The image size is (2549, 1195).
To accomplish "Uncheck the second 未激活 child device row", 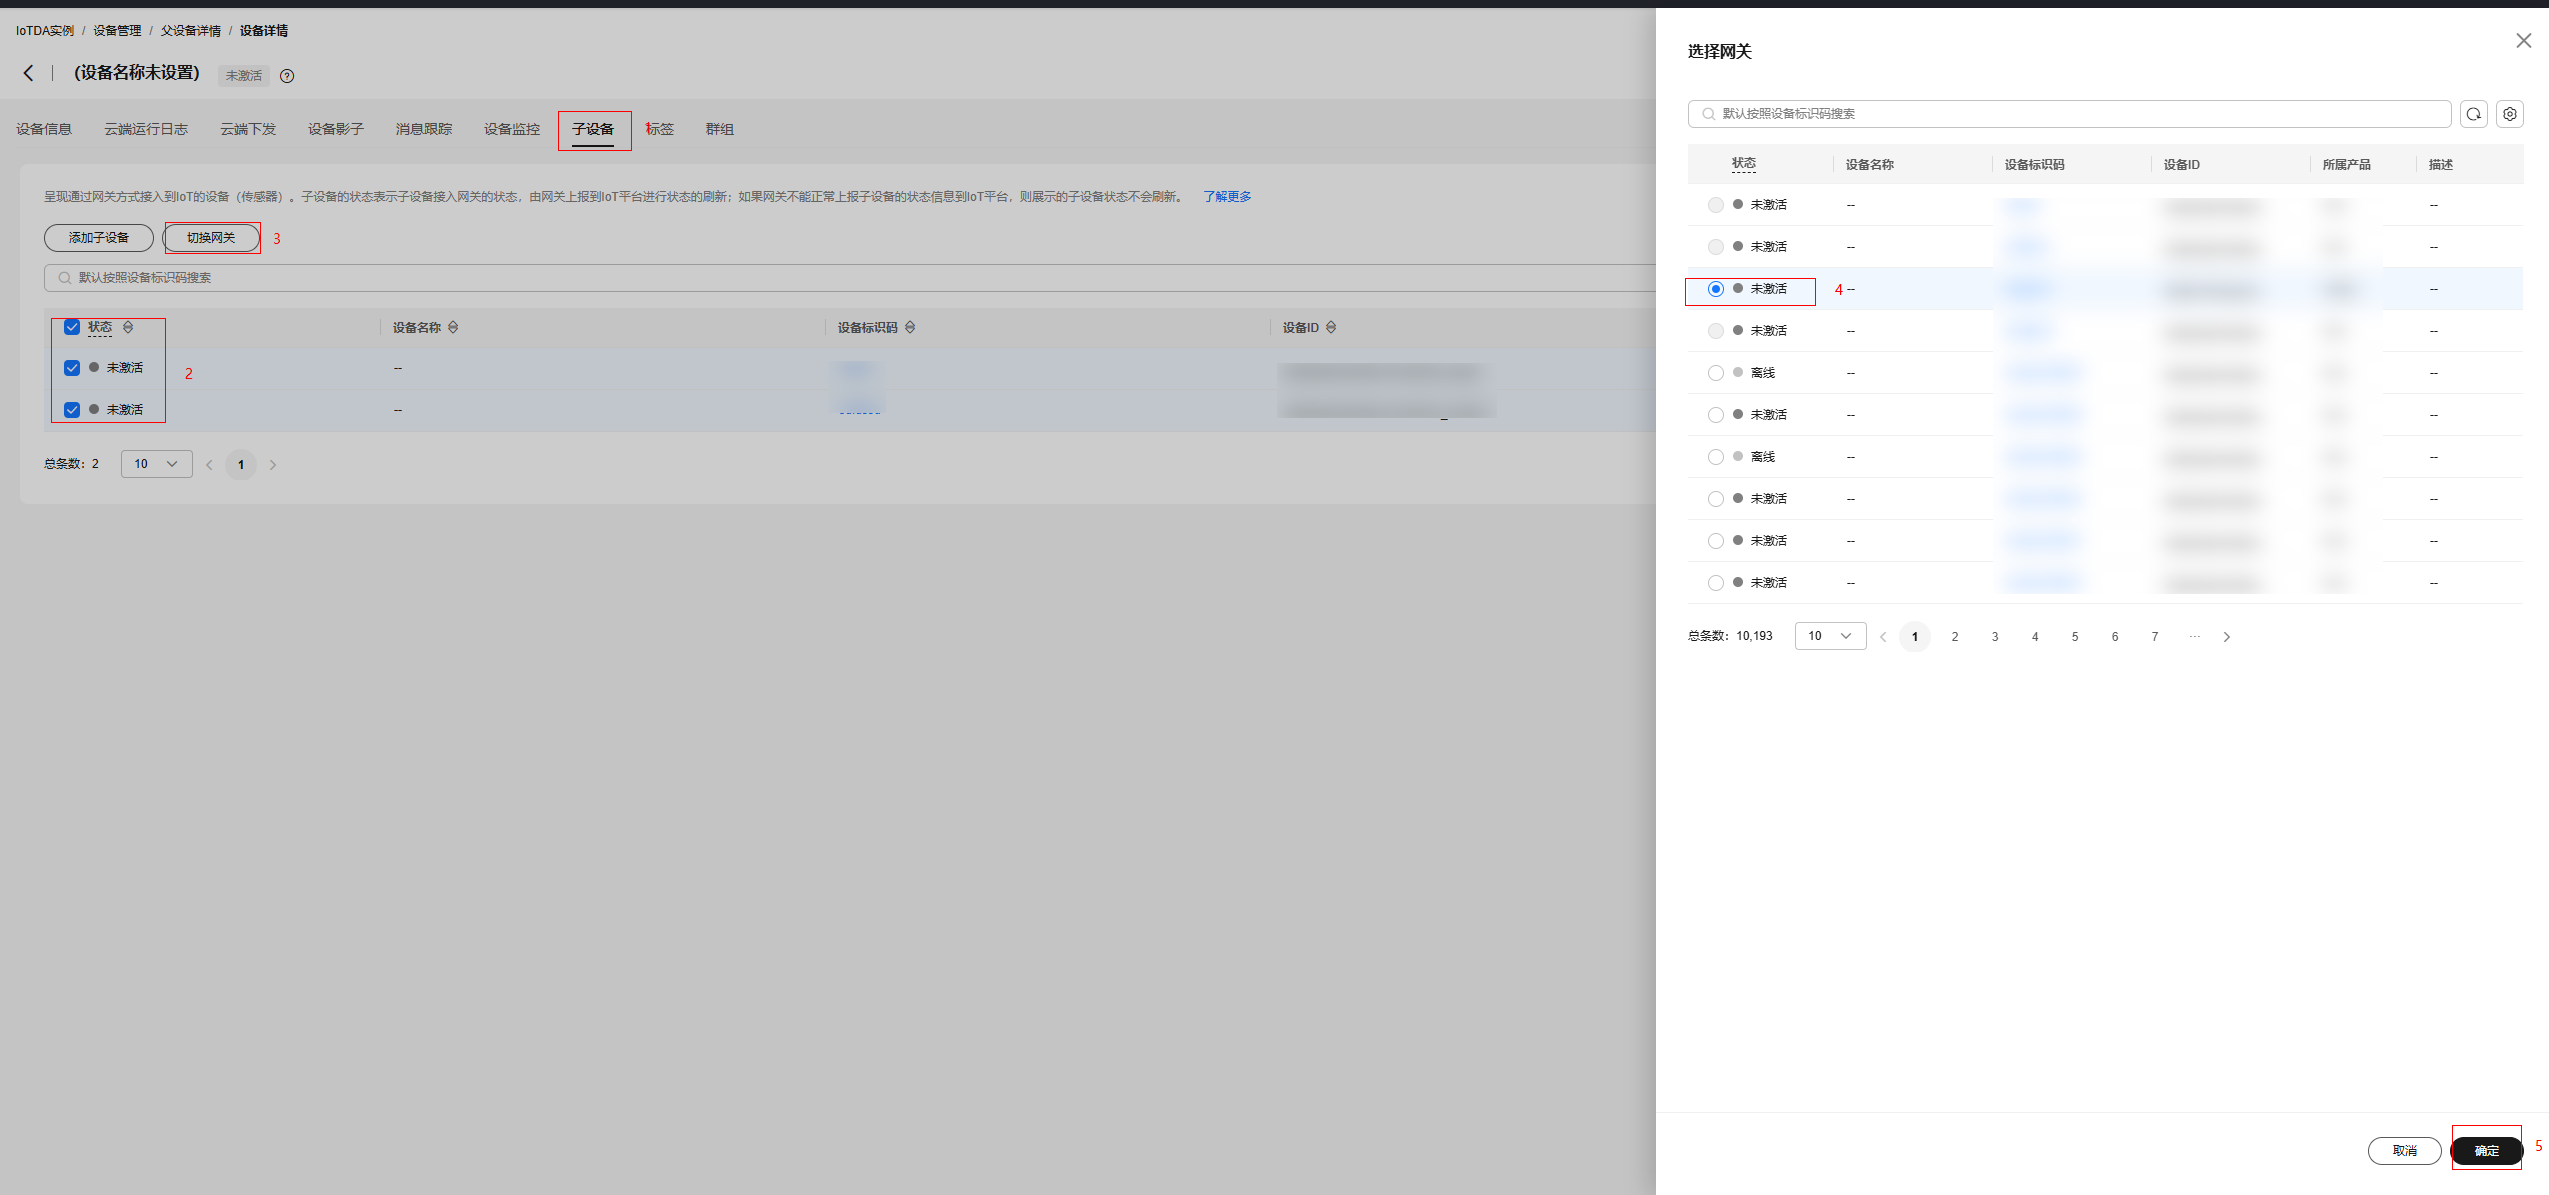I will click(72, 410).
